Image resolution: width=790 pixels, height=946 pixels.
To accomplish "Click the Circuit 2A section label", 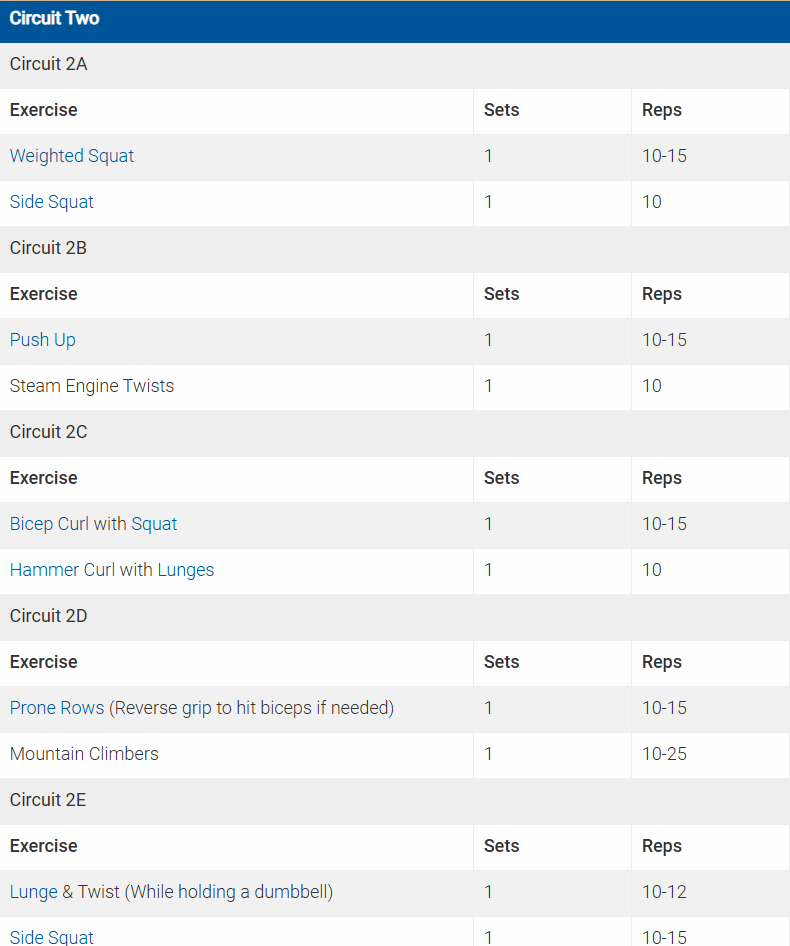I will pyautogui.click(x=49, y=64).
